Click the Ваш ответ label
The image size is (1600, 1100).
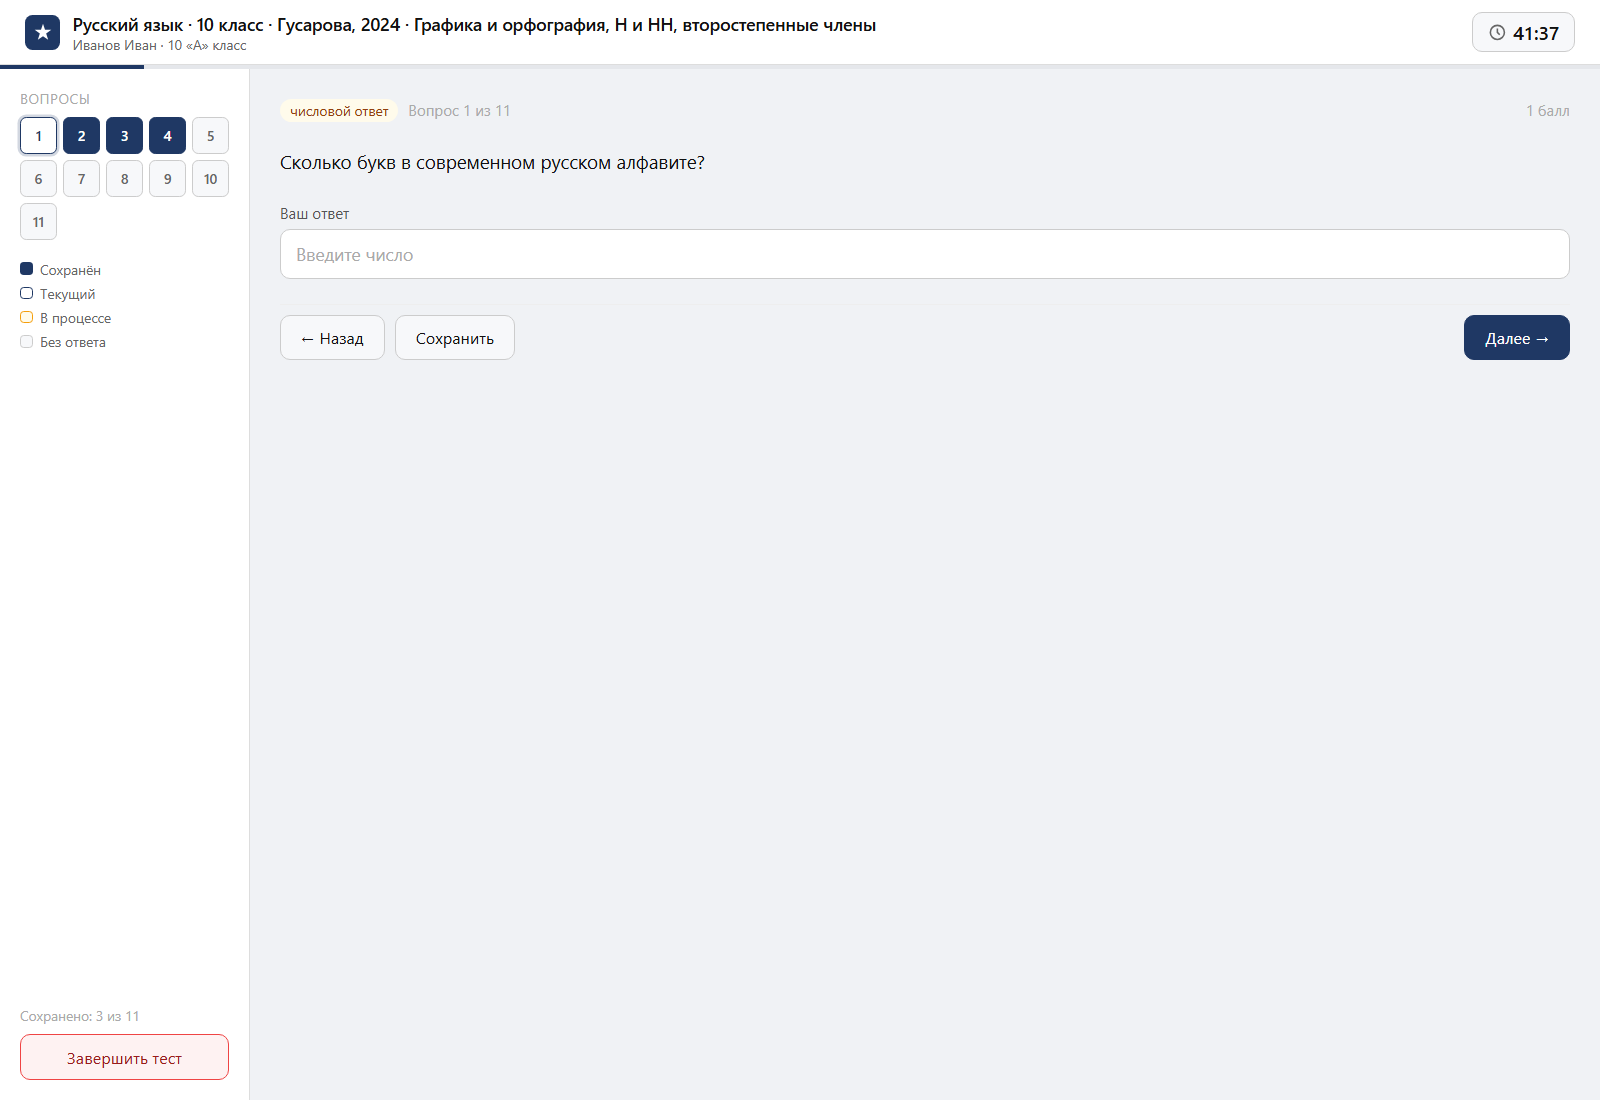(315, 214)
